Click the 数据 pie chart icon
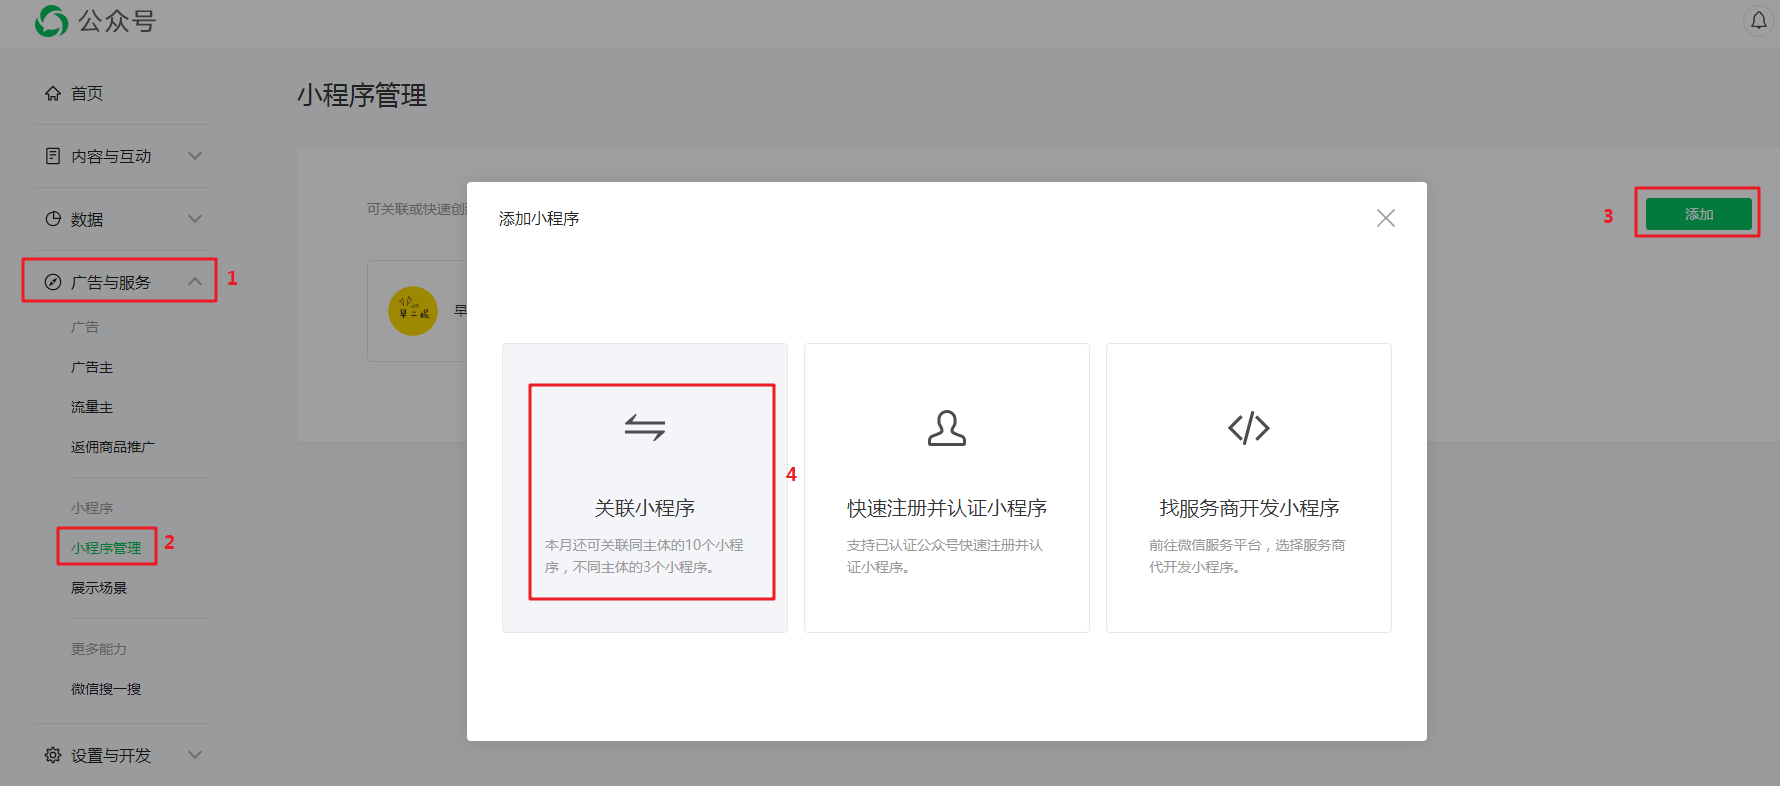 [x=53, y=219]
